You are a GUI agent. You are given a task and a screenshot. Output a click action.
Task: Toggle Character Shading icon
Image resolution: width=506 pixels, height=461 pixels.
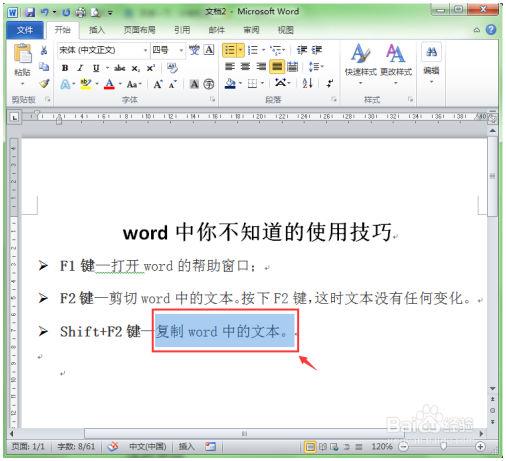click(194, 84)
